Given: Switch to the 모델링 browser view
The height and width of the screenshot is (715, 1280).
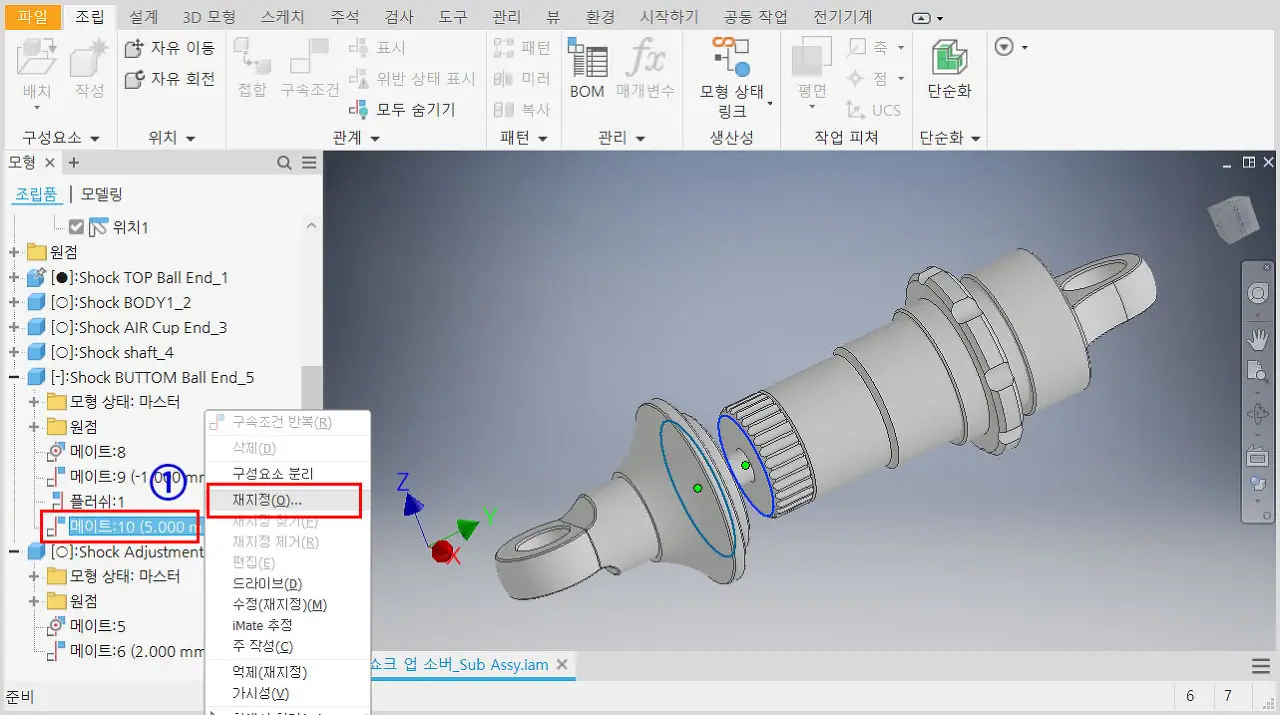Looking at the screenshot, I should click(x=101, y=194).
